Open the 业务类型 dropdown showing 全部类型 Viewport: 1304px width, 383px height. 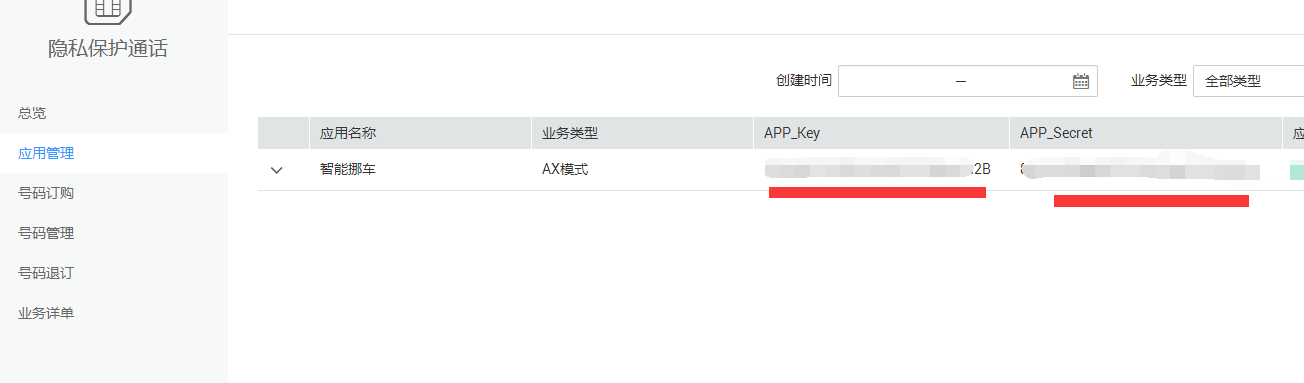pos(1248,81)
